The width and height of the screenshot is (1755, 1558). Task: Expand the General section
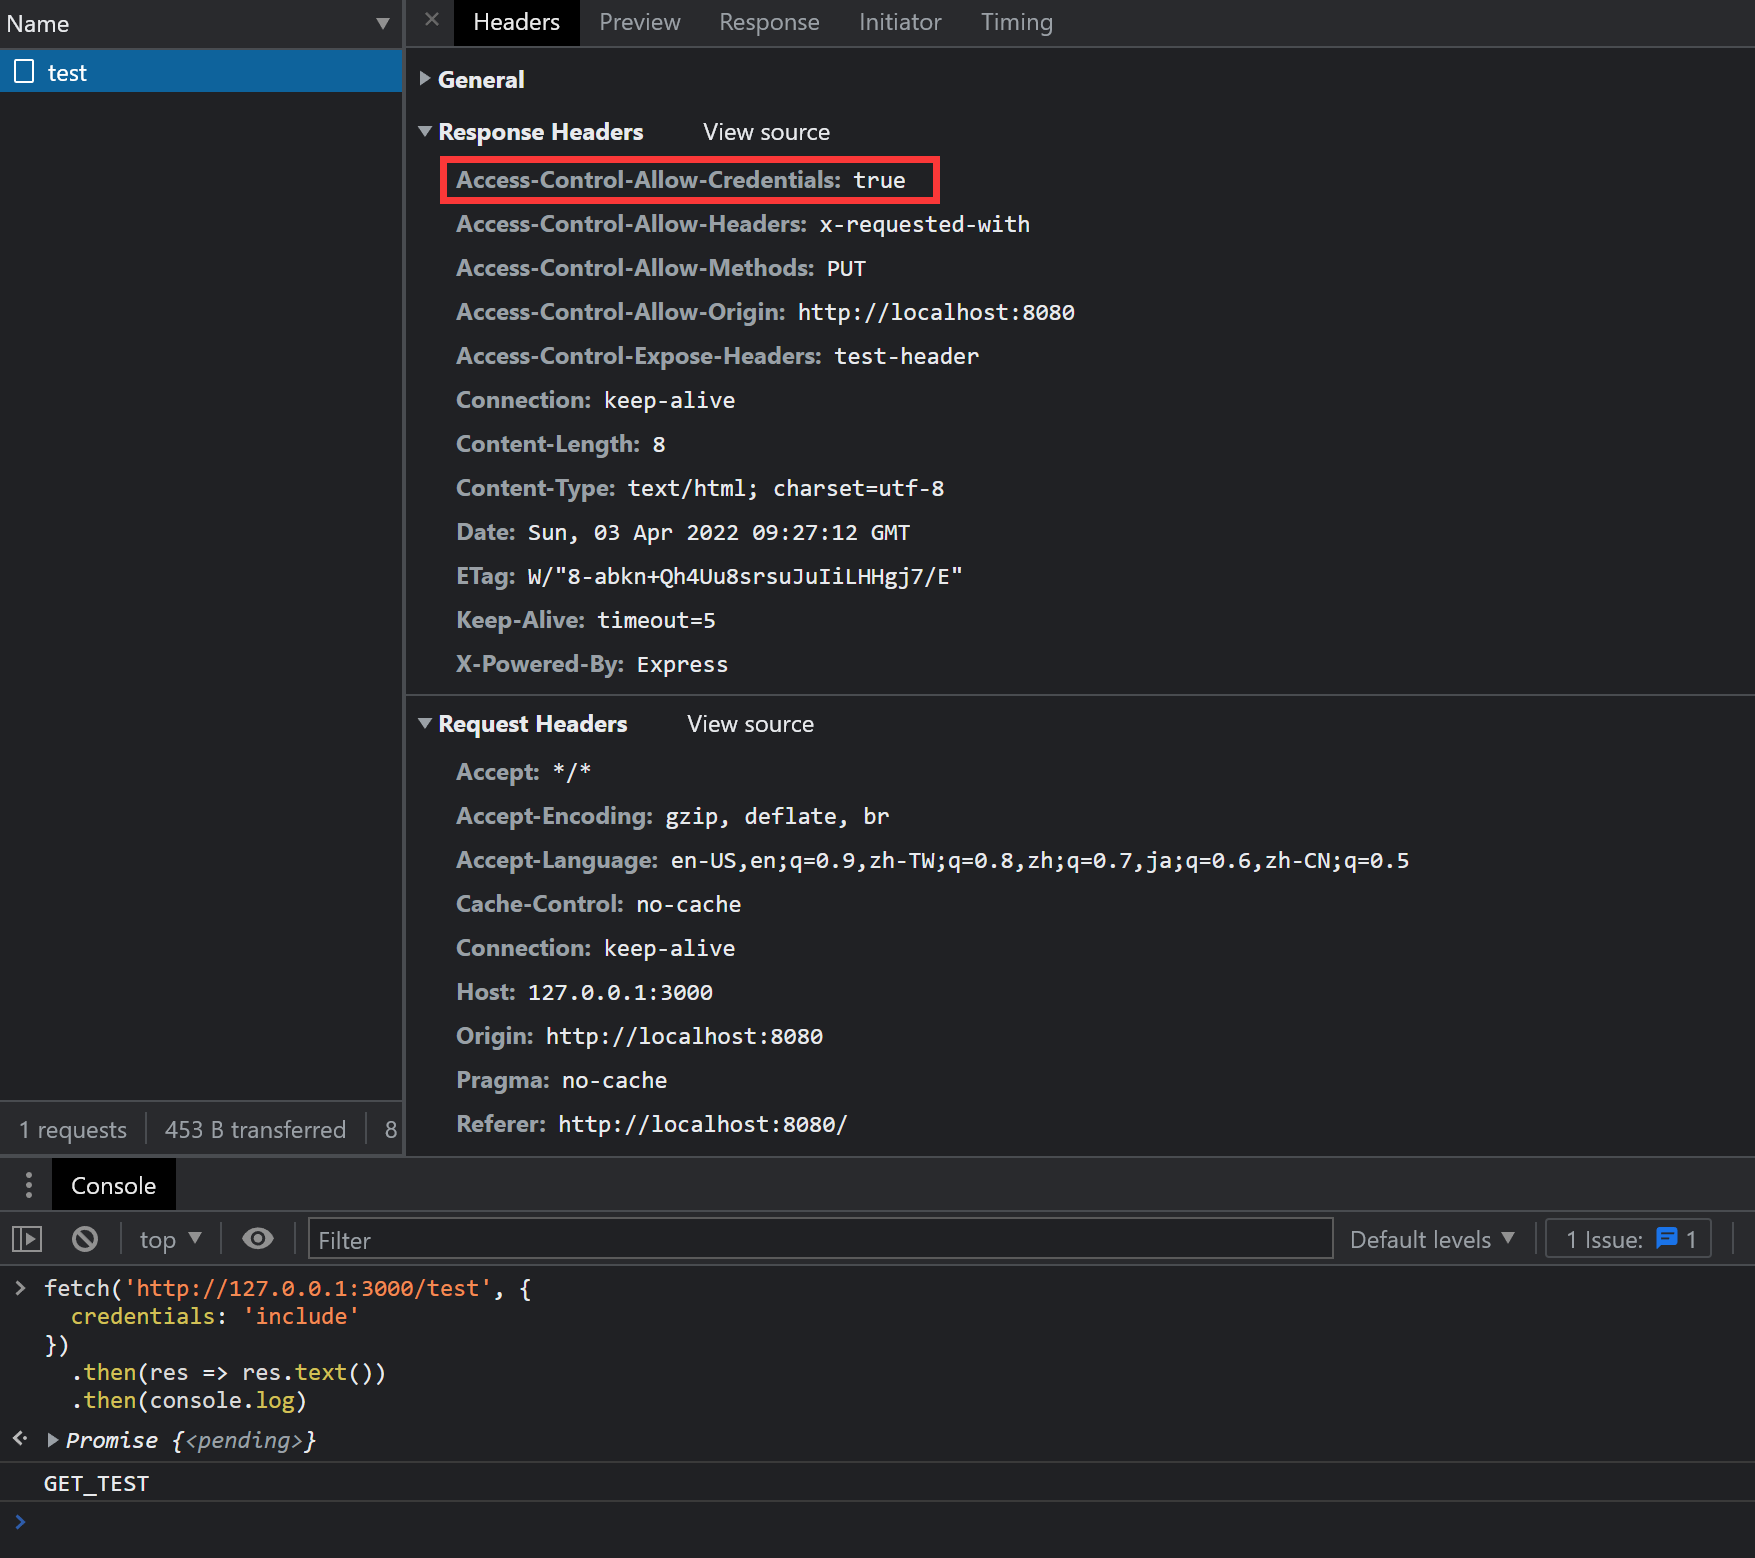tap(426, 79)
